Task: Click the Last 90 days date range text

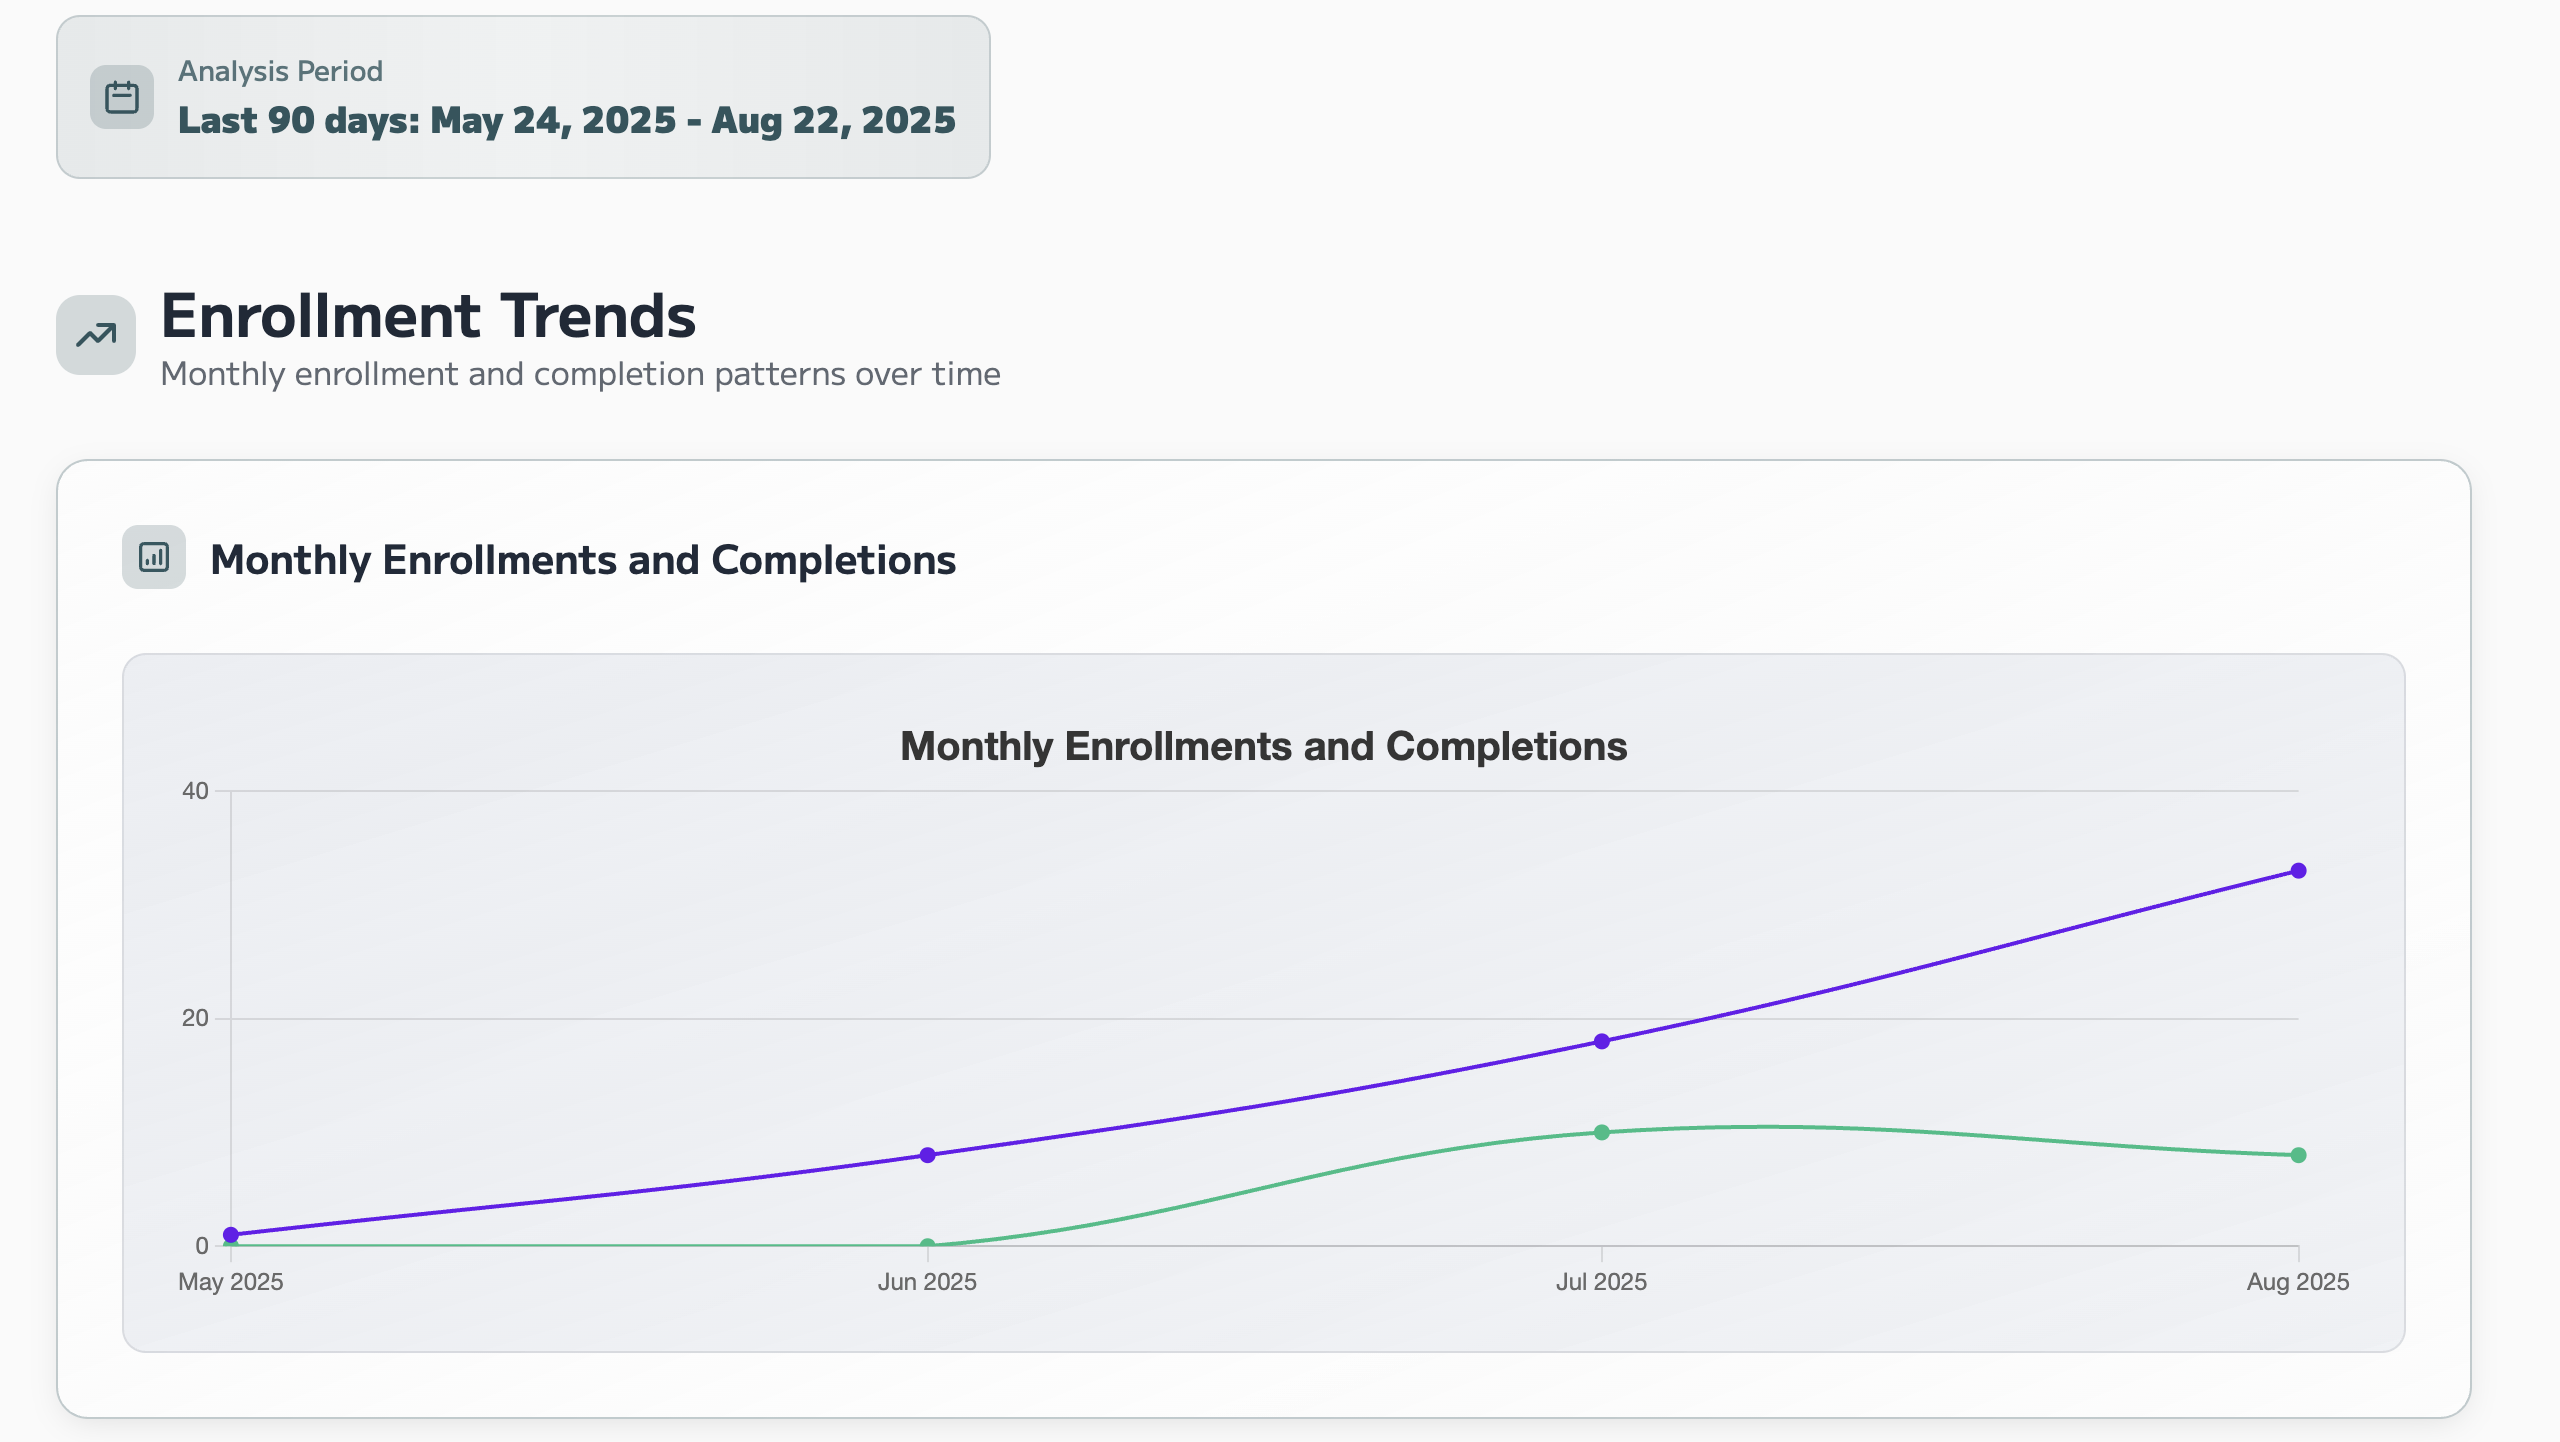Action: [566, 120]
